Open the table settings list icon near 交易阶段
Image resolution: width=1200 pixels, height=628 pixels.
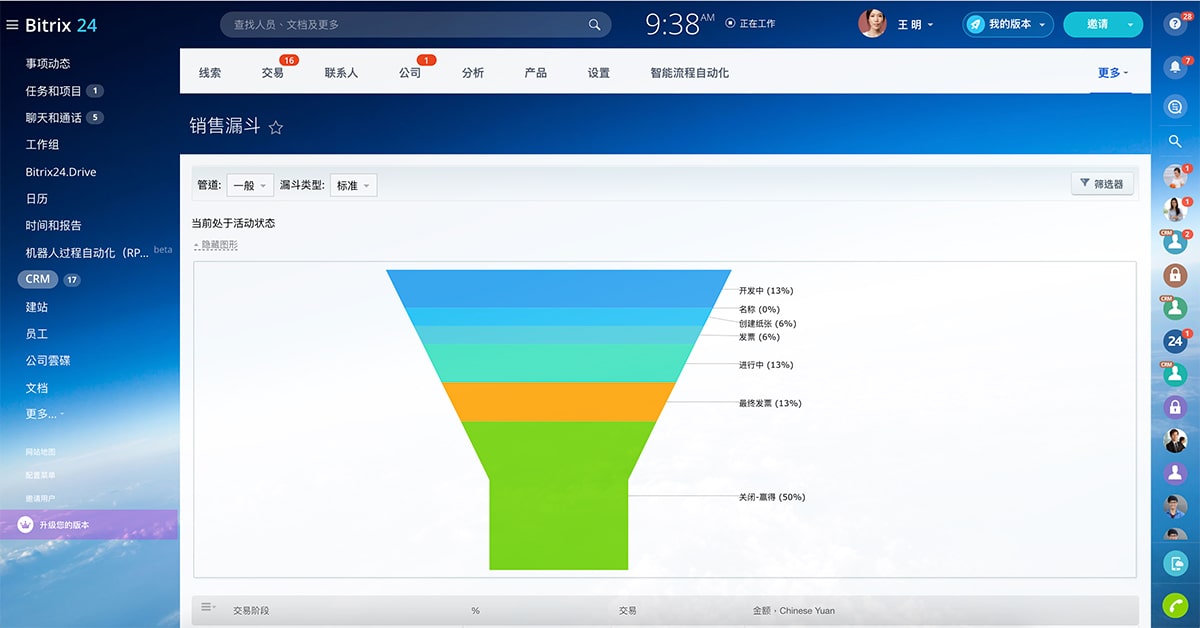tap(208, 607)
